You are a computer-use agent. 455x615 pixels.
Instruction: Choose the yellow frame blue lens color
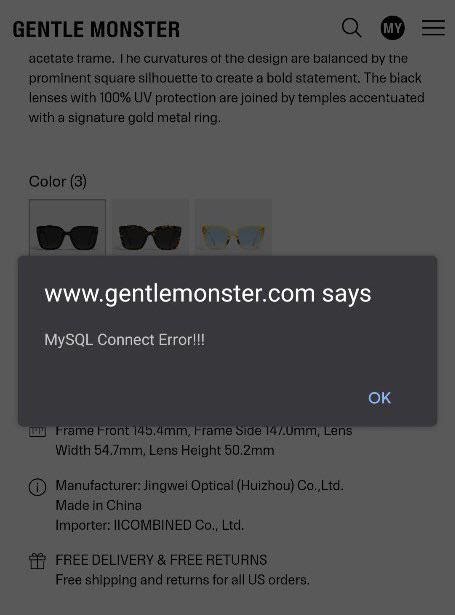233,228
